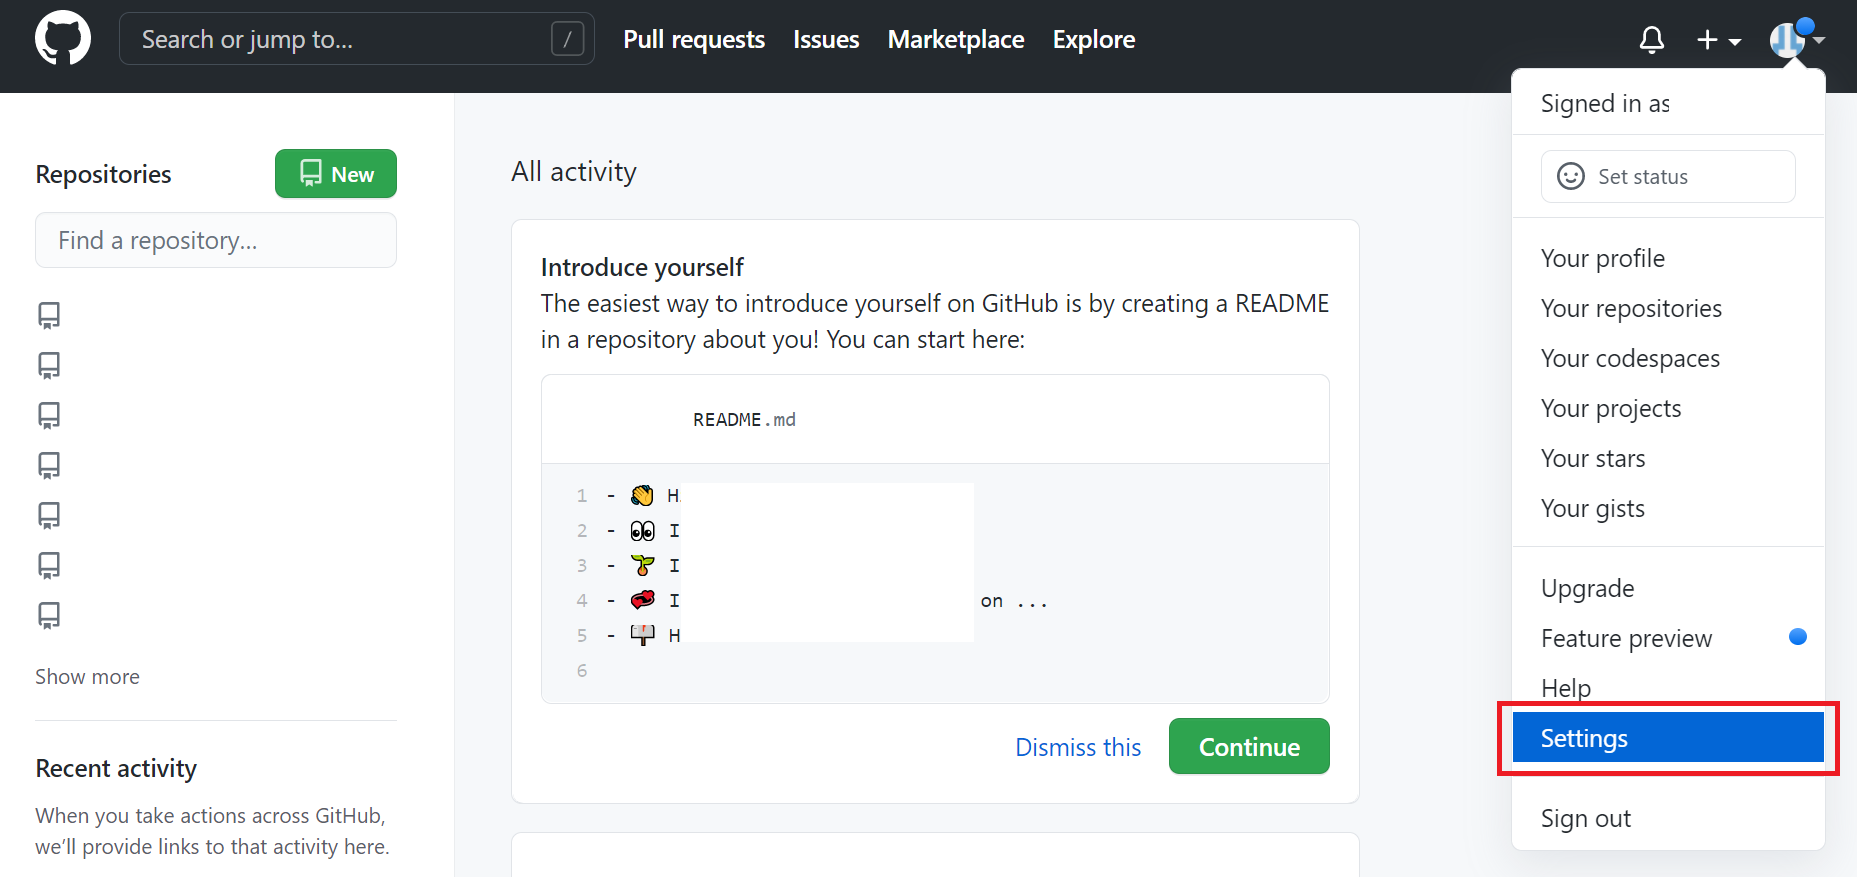Go to Explore
This screenshot has width=1857, height=877.
pyautogui.click(x=1094, y=39)
